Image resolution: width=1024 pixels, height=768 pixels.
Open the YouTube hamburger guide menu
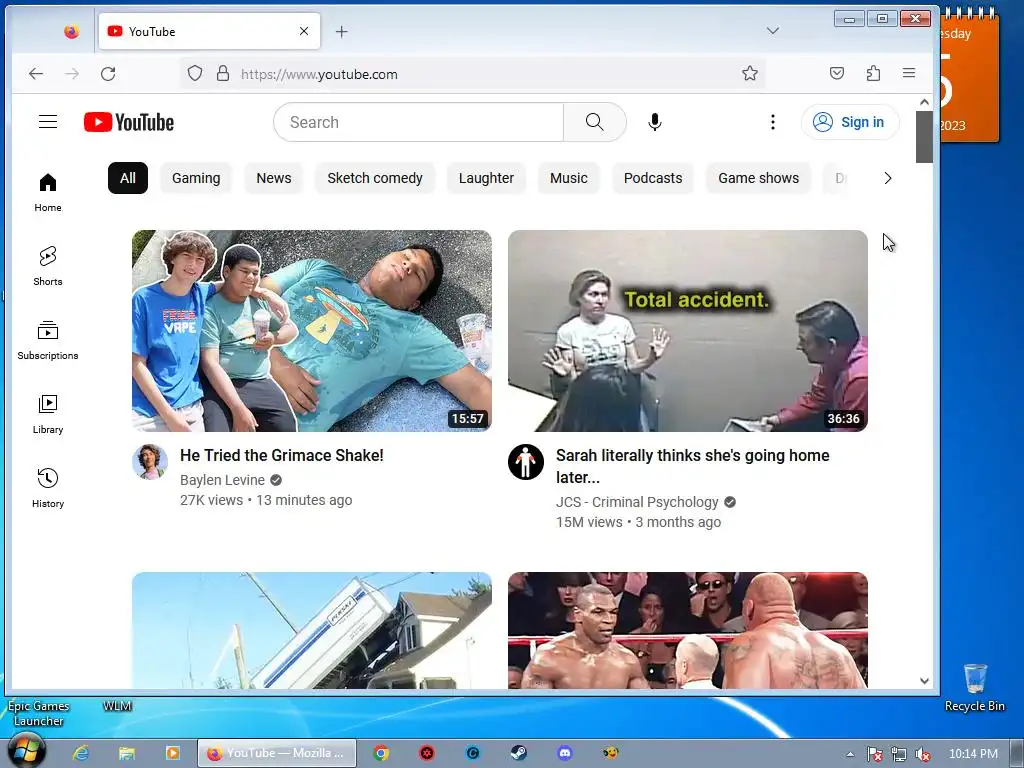[x=48, y=122]
